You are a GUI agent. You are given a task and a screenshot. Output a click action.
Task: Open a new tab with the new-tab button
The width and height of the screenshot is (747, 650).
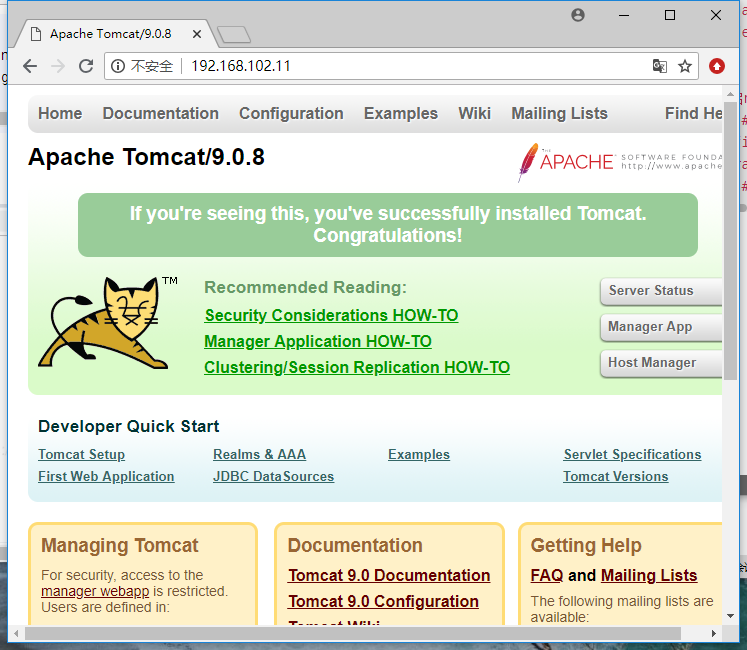pyautogui.click(x=233, y=34)
